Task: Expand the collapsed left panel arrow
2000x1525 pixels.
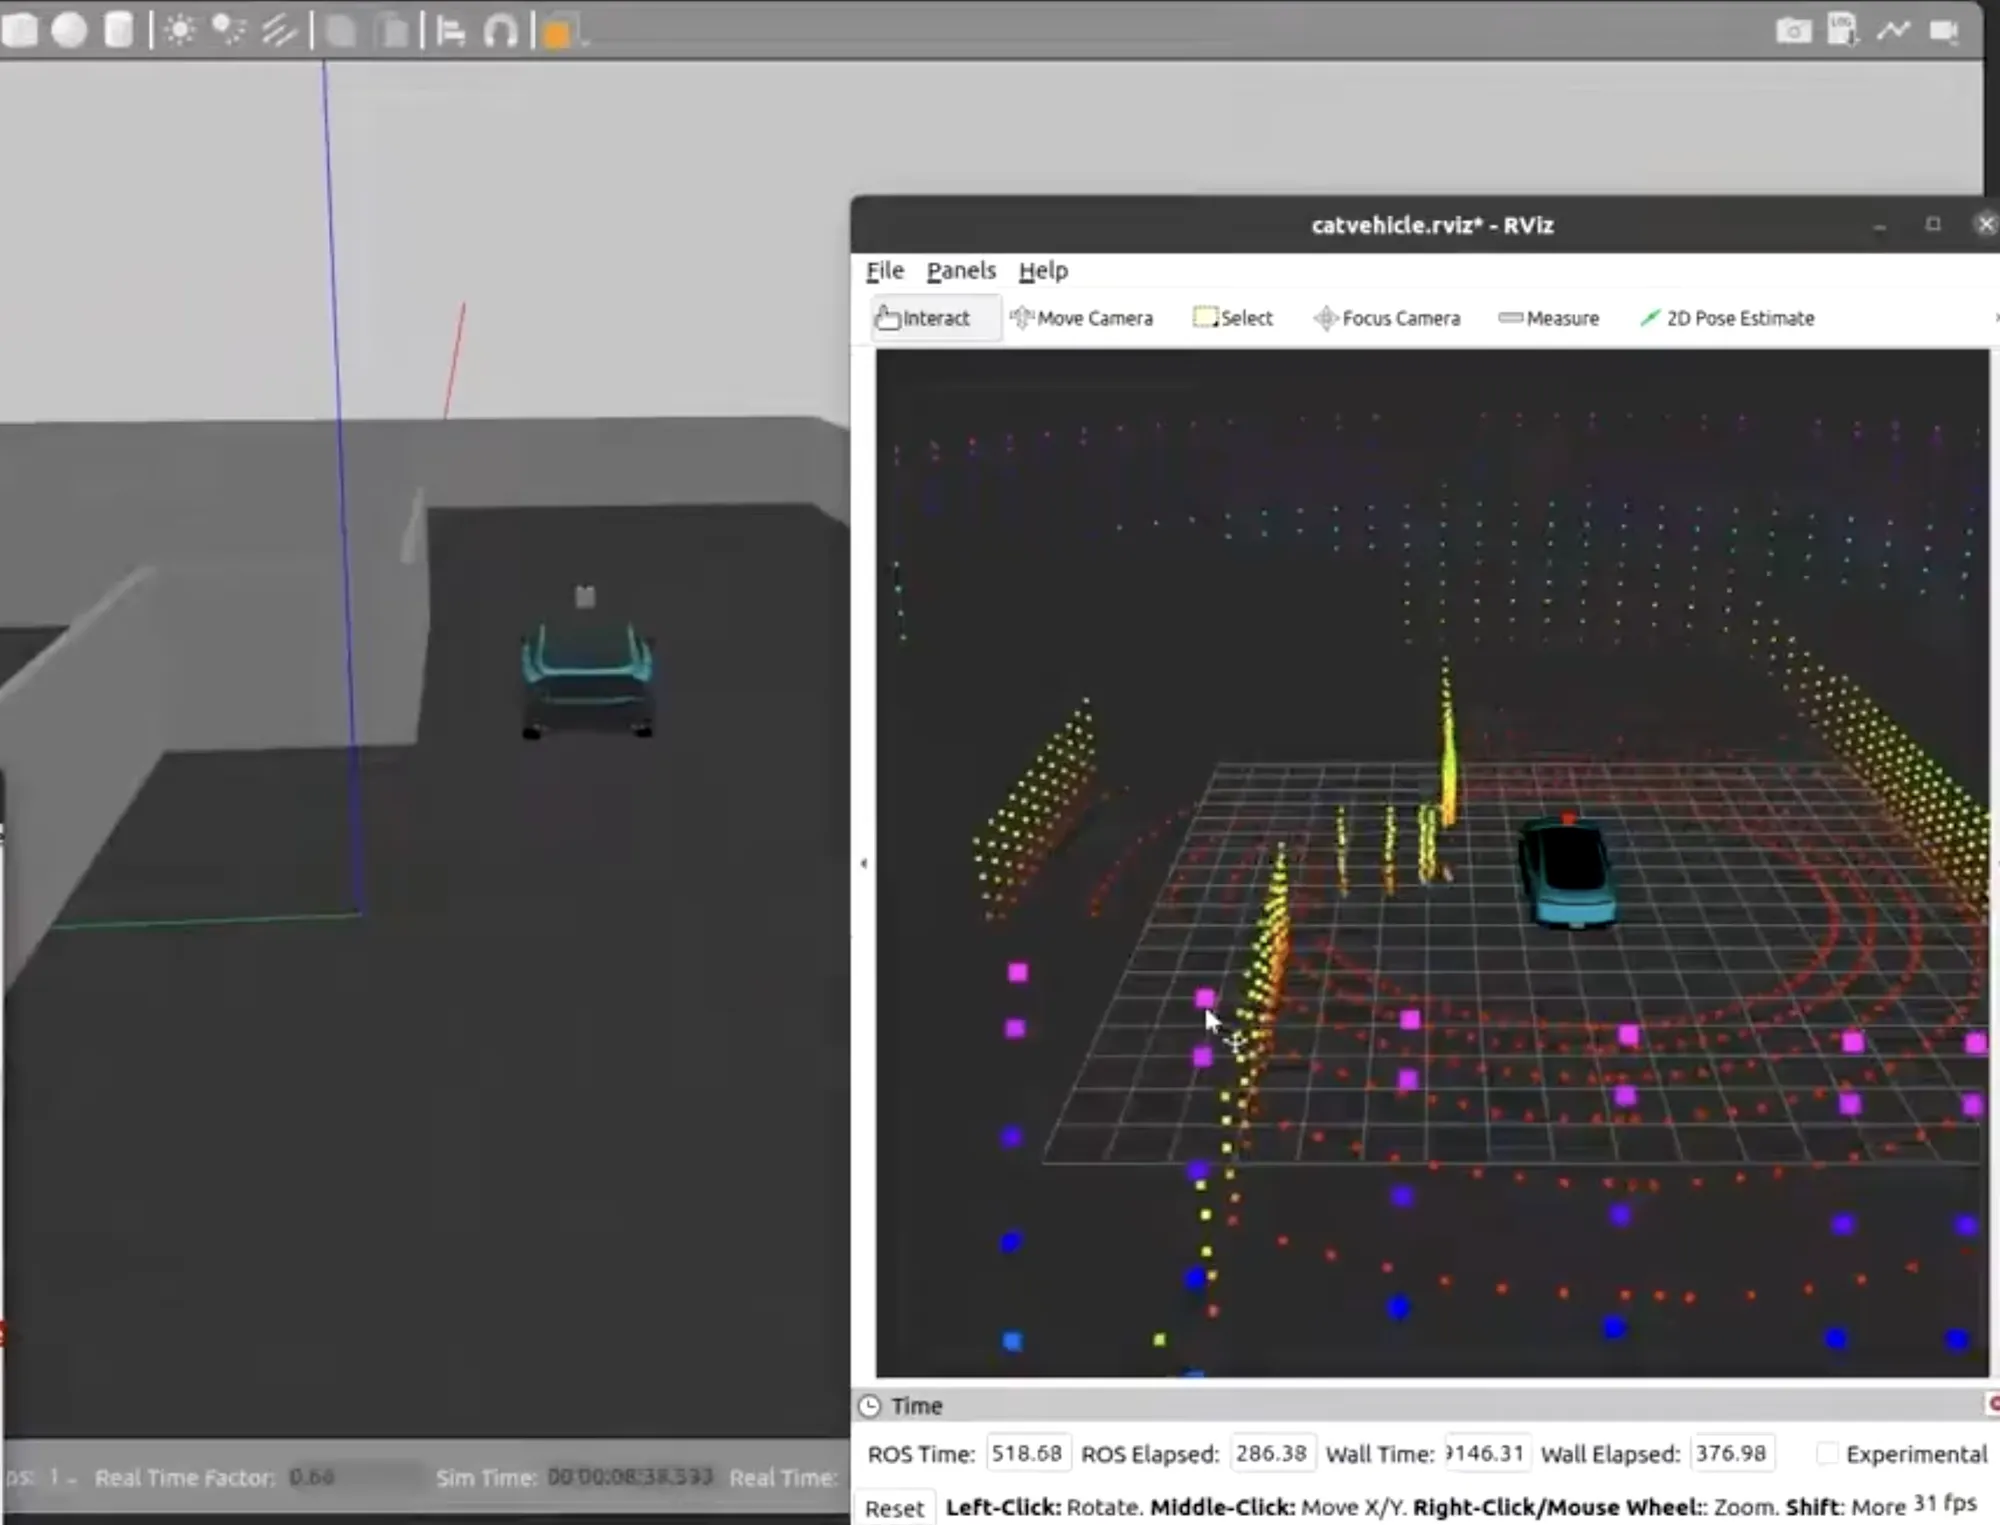Action: pos(864,862)
